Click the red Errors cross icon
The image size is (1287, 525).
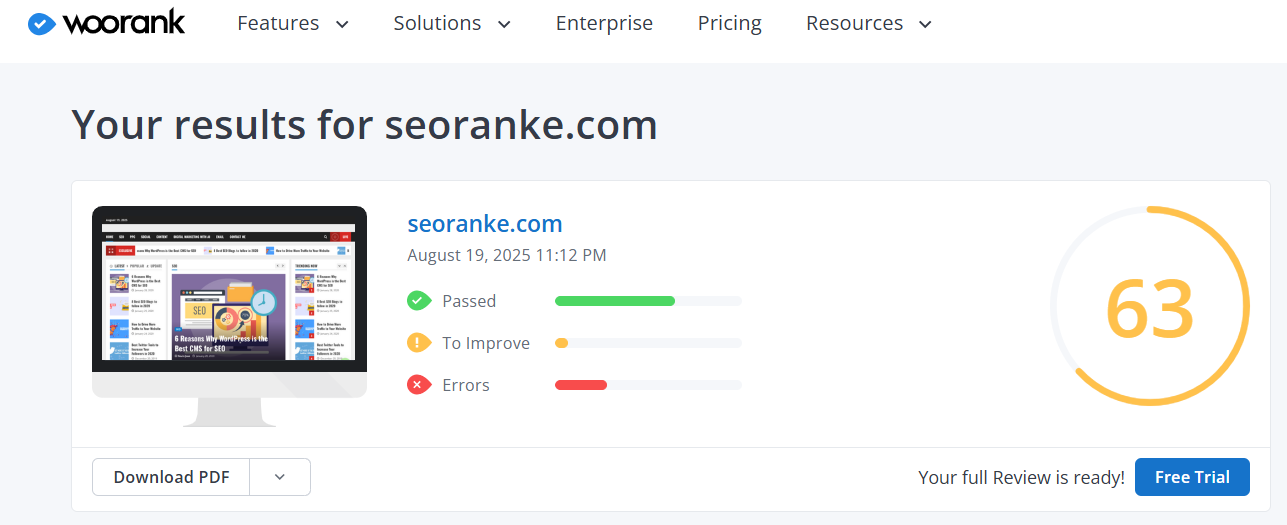point(419,385)
